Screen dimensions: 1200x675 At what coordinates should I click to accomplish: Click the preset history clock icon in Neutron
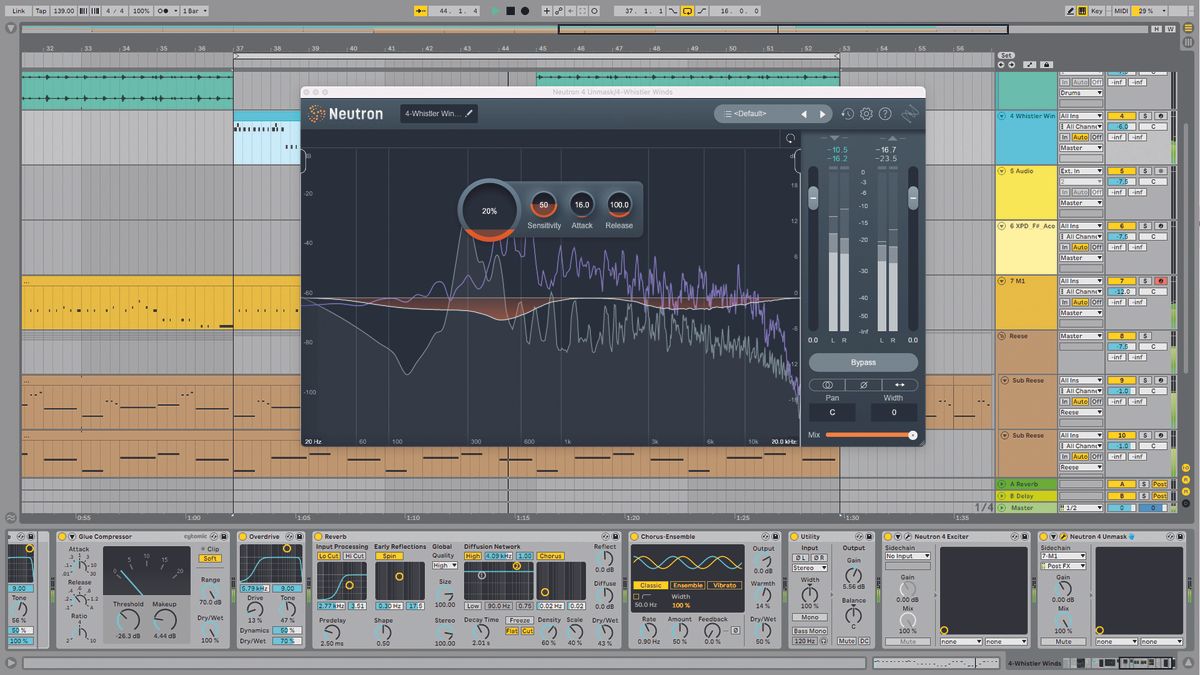click(x=848, y=114)
